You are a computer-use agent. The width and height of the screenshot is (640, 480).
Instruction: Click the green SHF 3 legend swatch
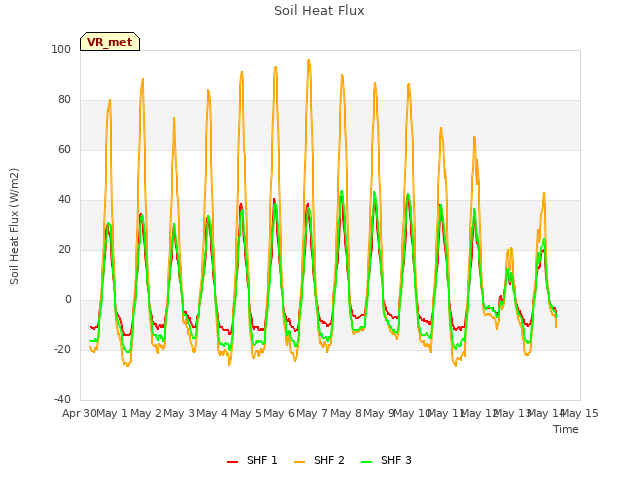pos(367,461)
